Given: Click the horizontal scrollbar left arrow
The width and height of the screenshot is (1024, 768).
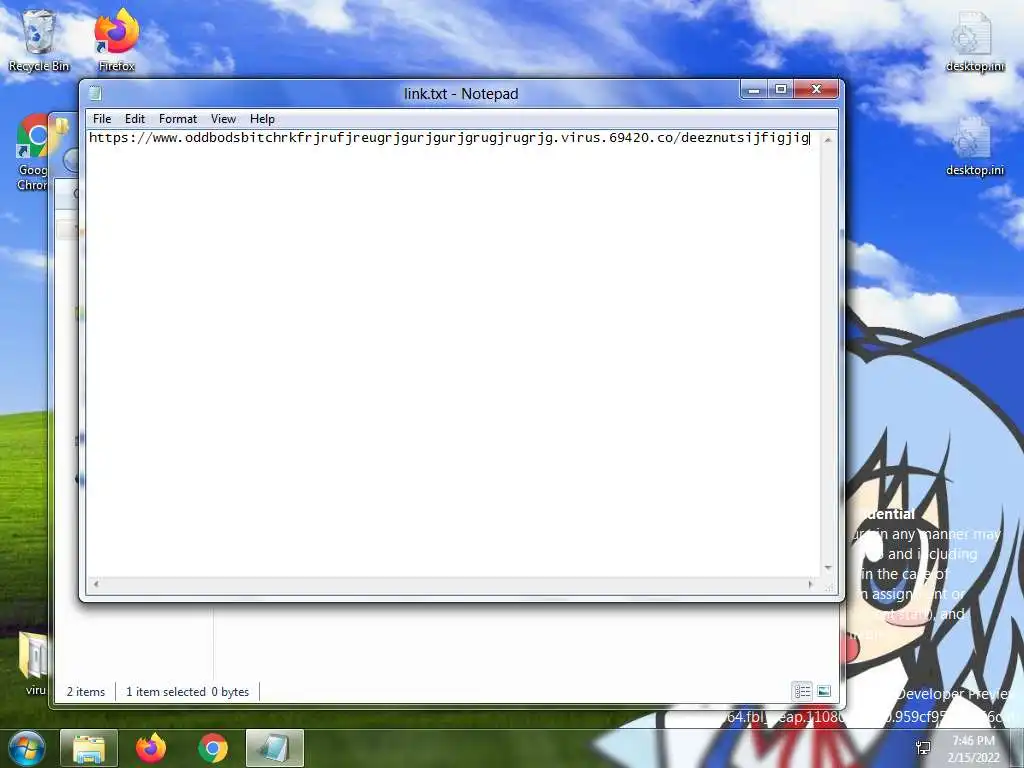Looking at the screenshot, I should (96, 584).
